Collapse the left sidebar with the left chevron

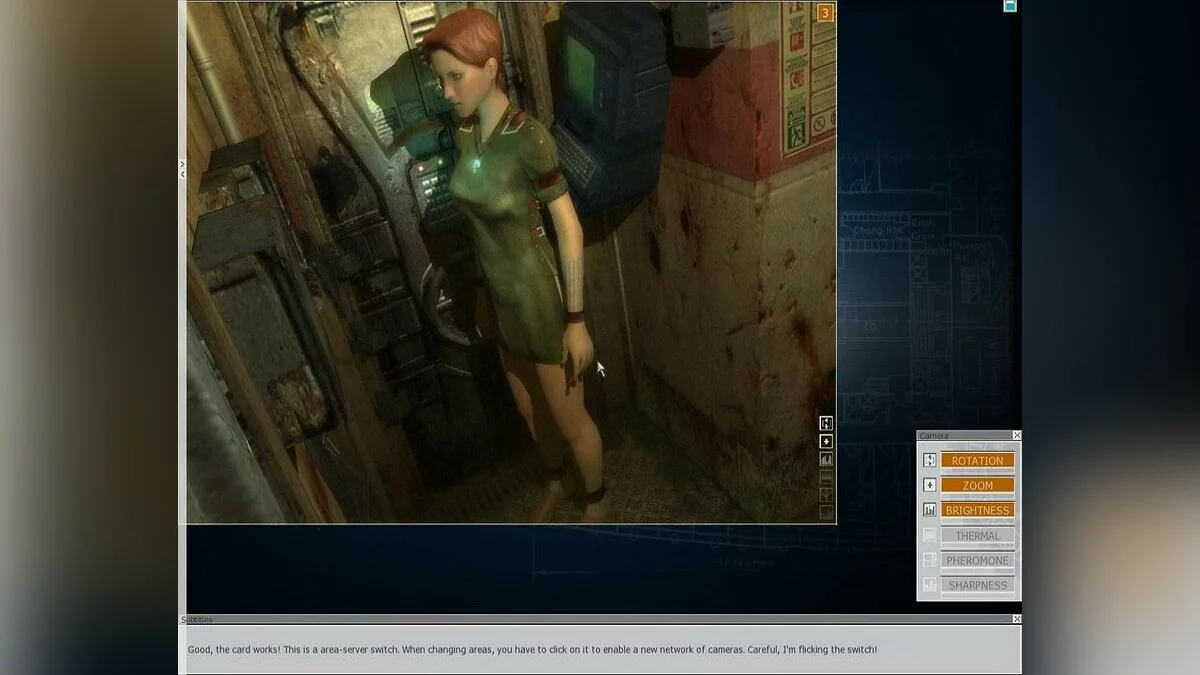(x=182, y=174)
